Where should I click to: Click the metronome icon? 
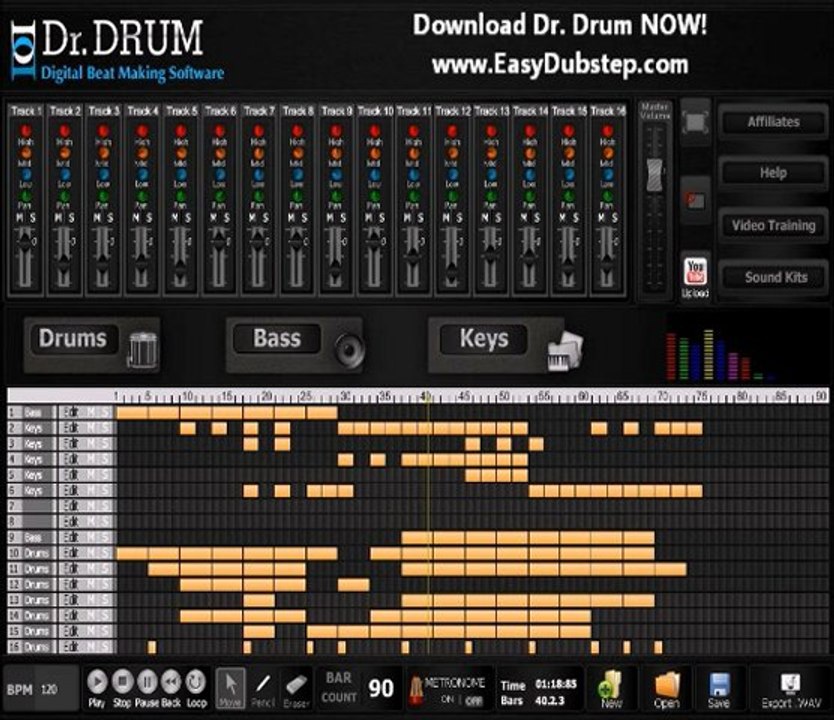point(415,689)
